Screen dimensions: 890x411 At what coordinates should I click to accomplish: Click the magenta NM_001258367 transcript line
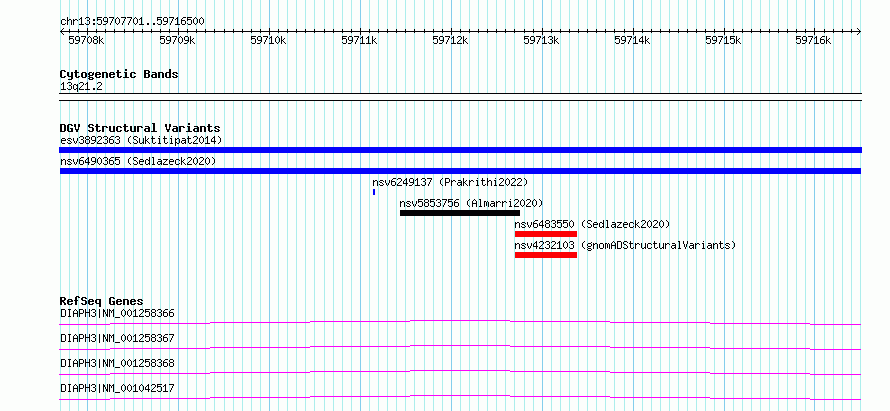(460, 347)
